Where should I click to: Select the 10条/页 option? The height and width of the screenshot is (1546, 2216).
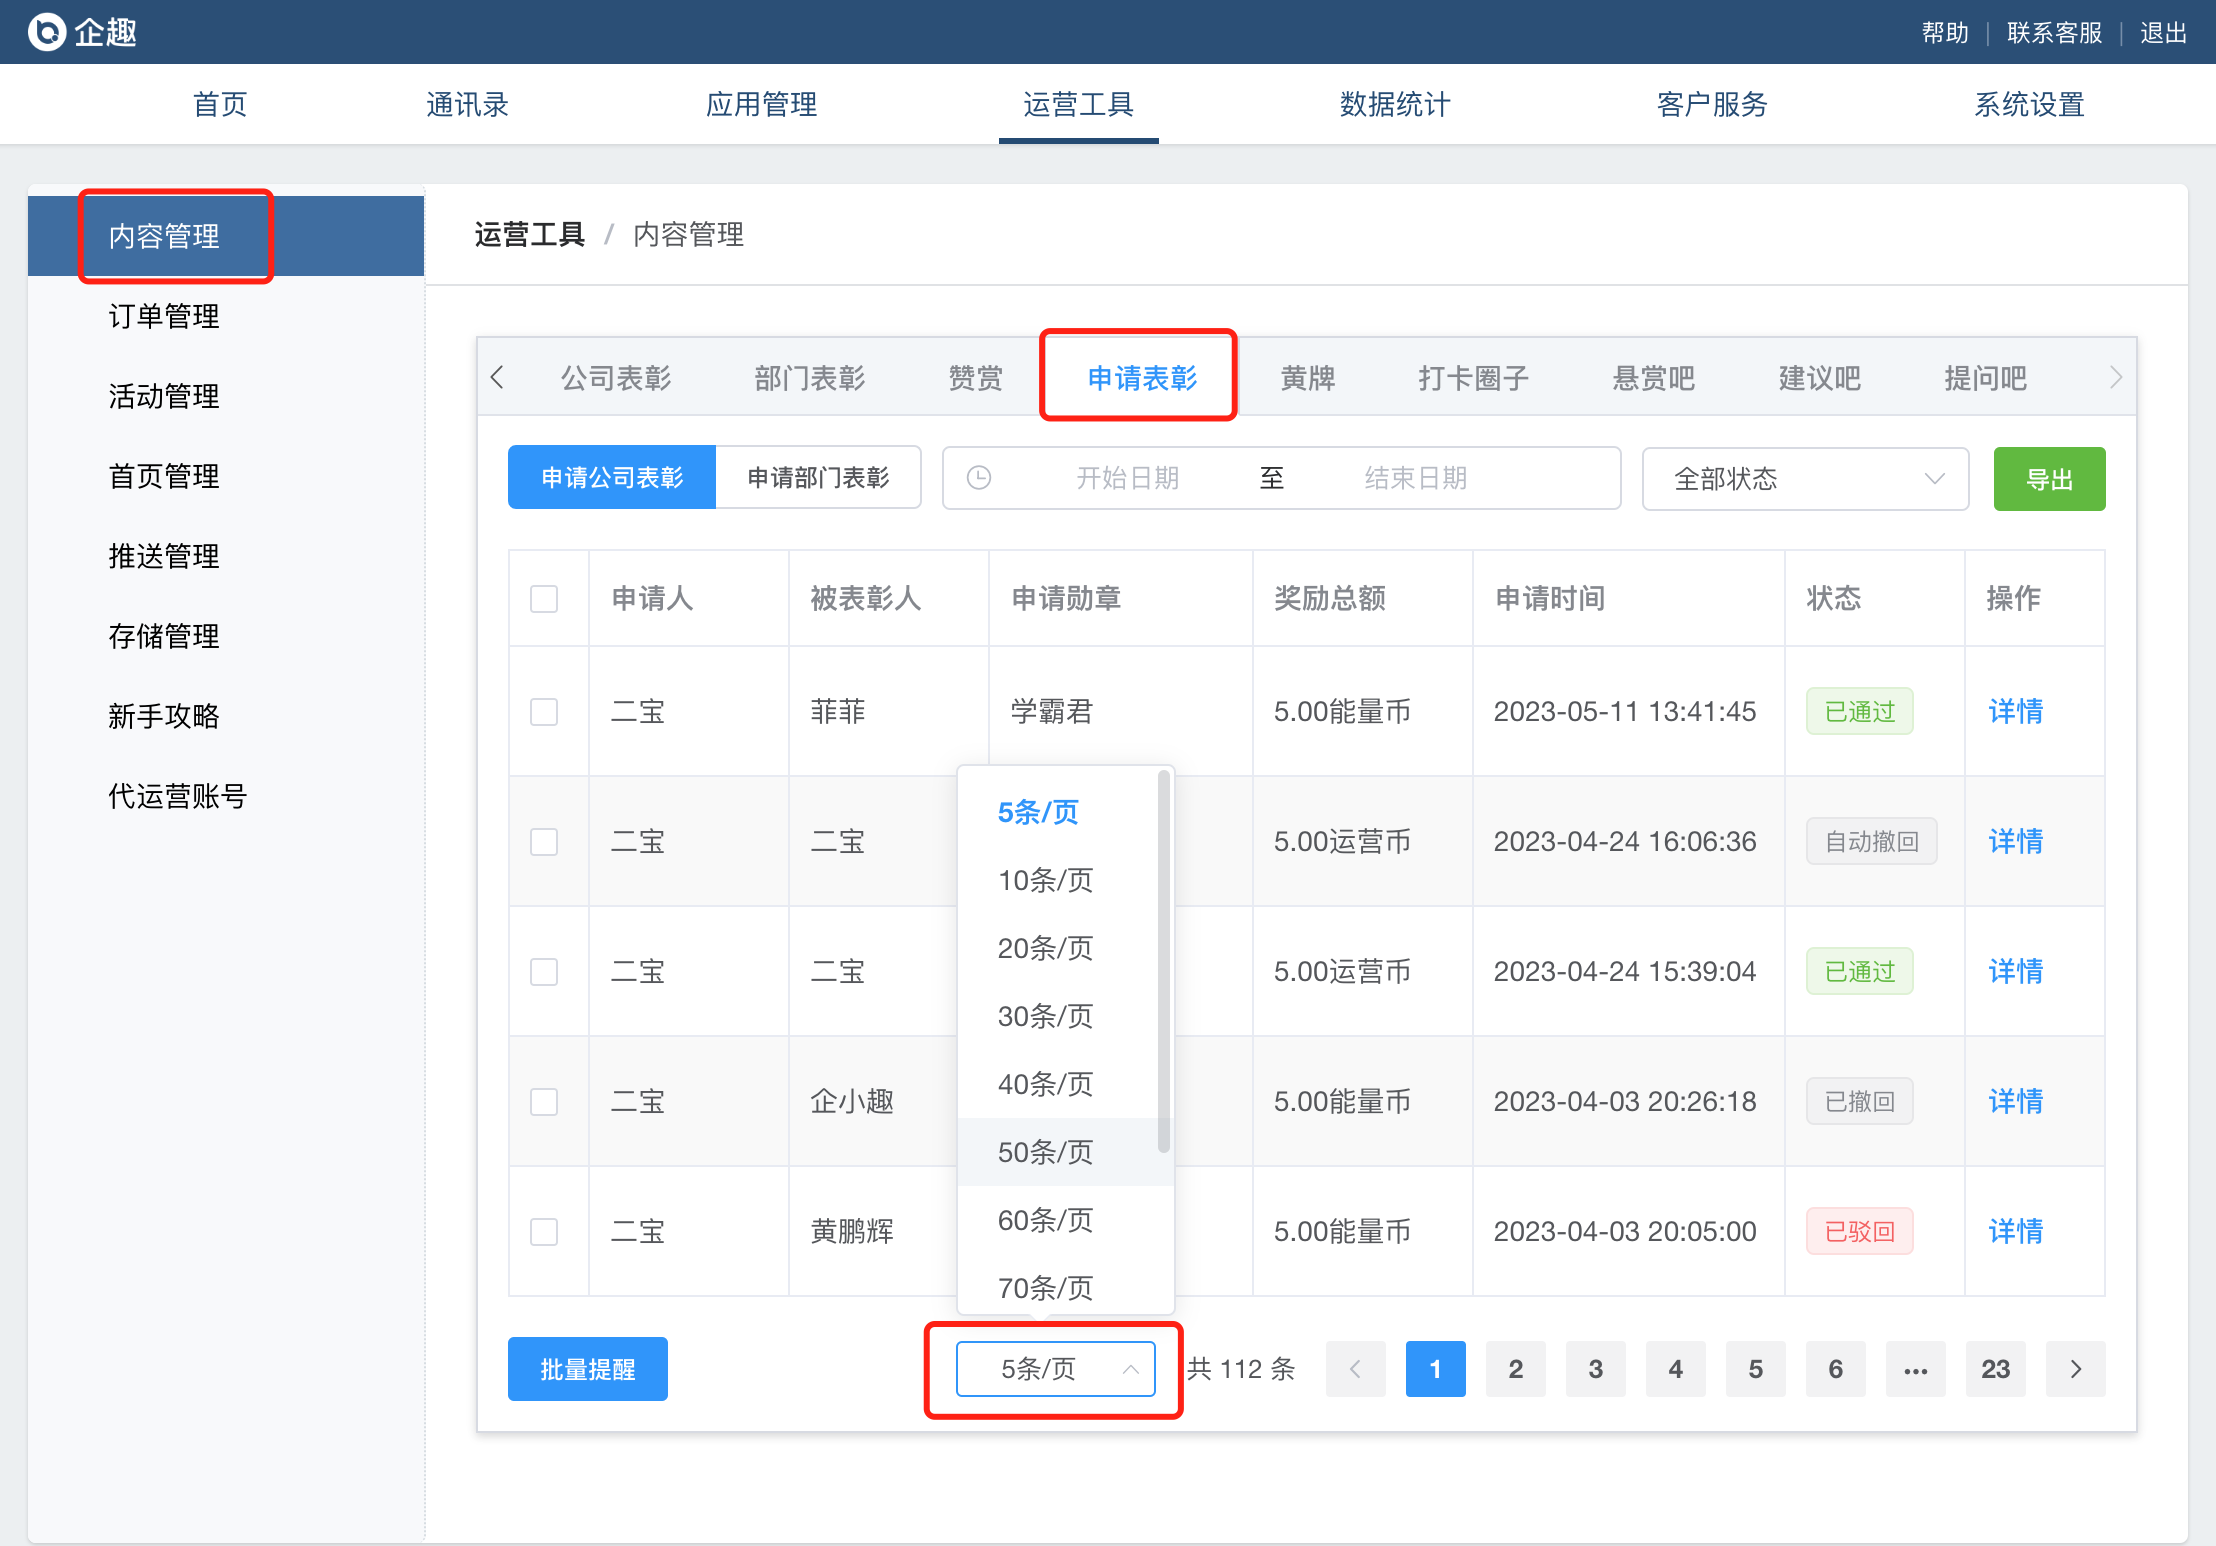1045,880
